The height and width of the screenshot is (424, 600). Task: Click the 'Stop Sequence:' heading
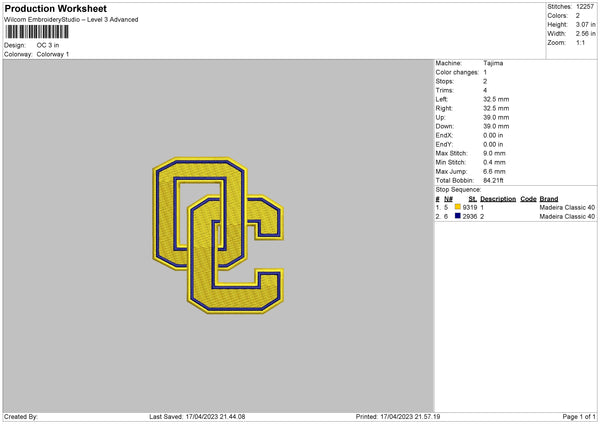click(458, 190)
